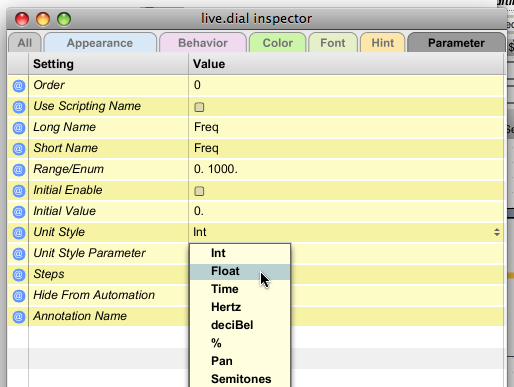Click the @ icon beside Initial Enable
The image size is (514, 387).
click(19, 191)
